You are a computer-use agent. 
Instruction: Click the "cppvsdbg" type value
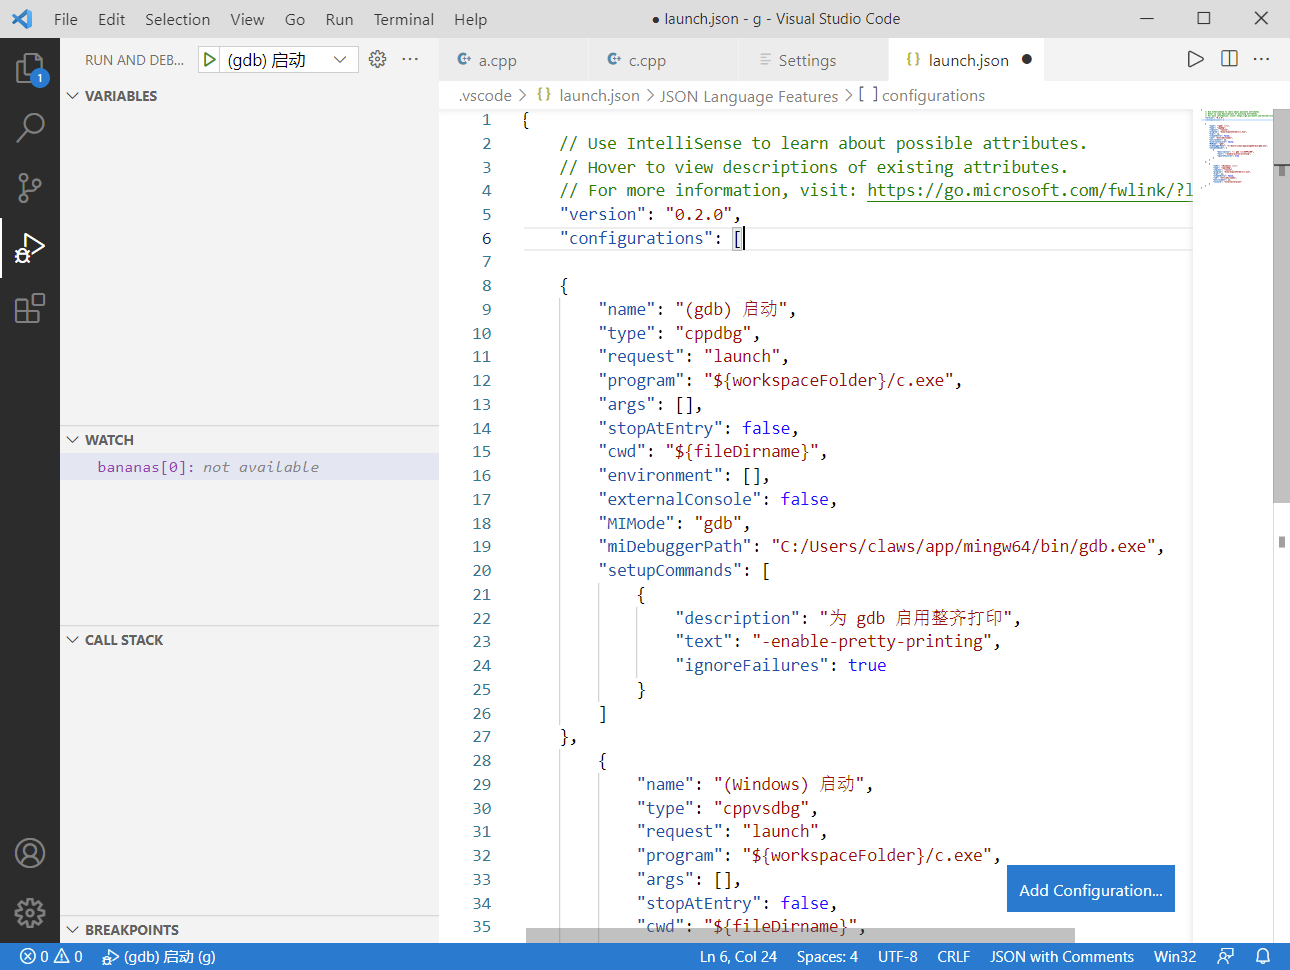(x=761, y=808)
